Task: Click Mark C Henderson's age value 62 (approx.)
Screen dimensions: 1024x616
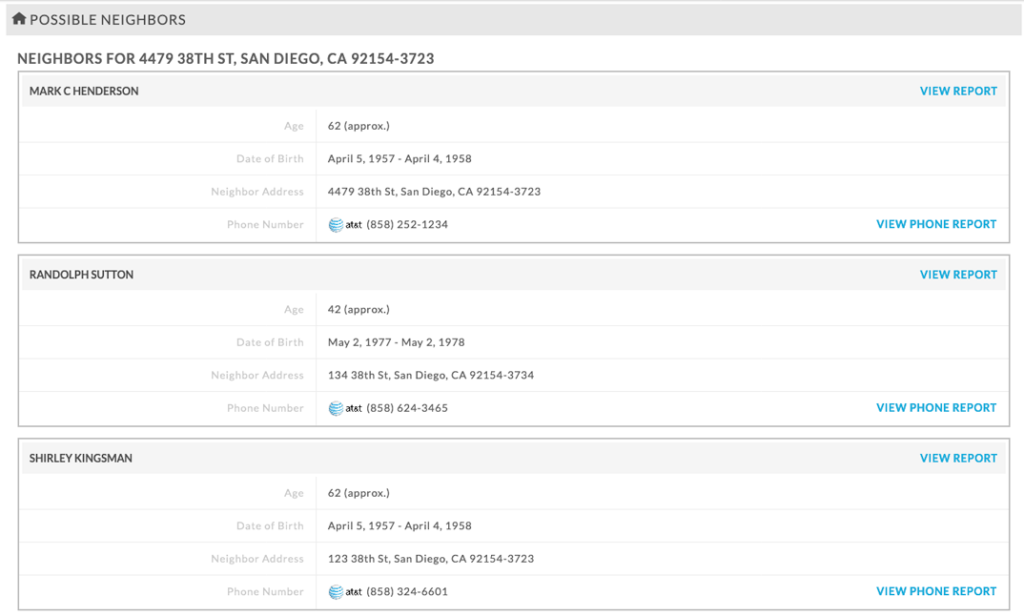Action: 359,126
